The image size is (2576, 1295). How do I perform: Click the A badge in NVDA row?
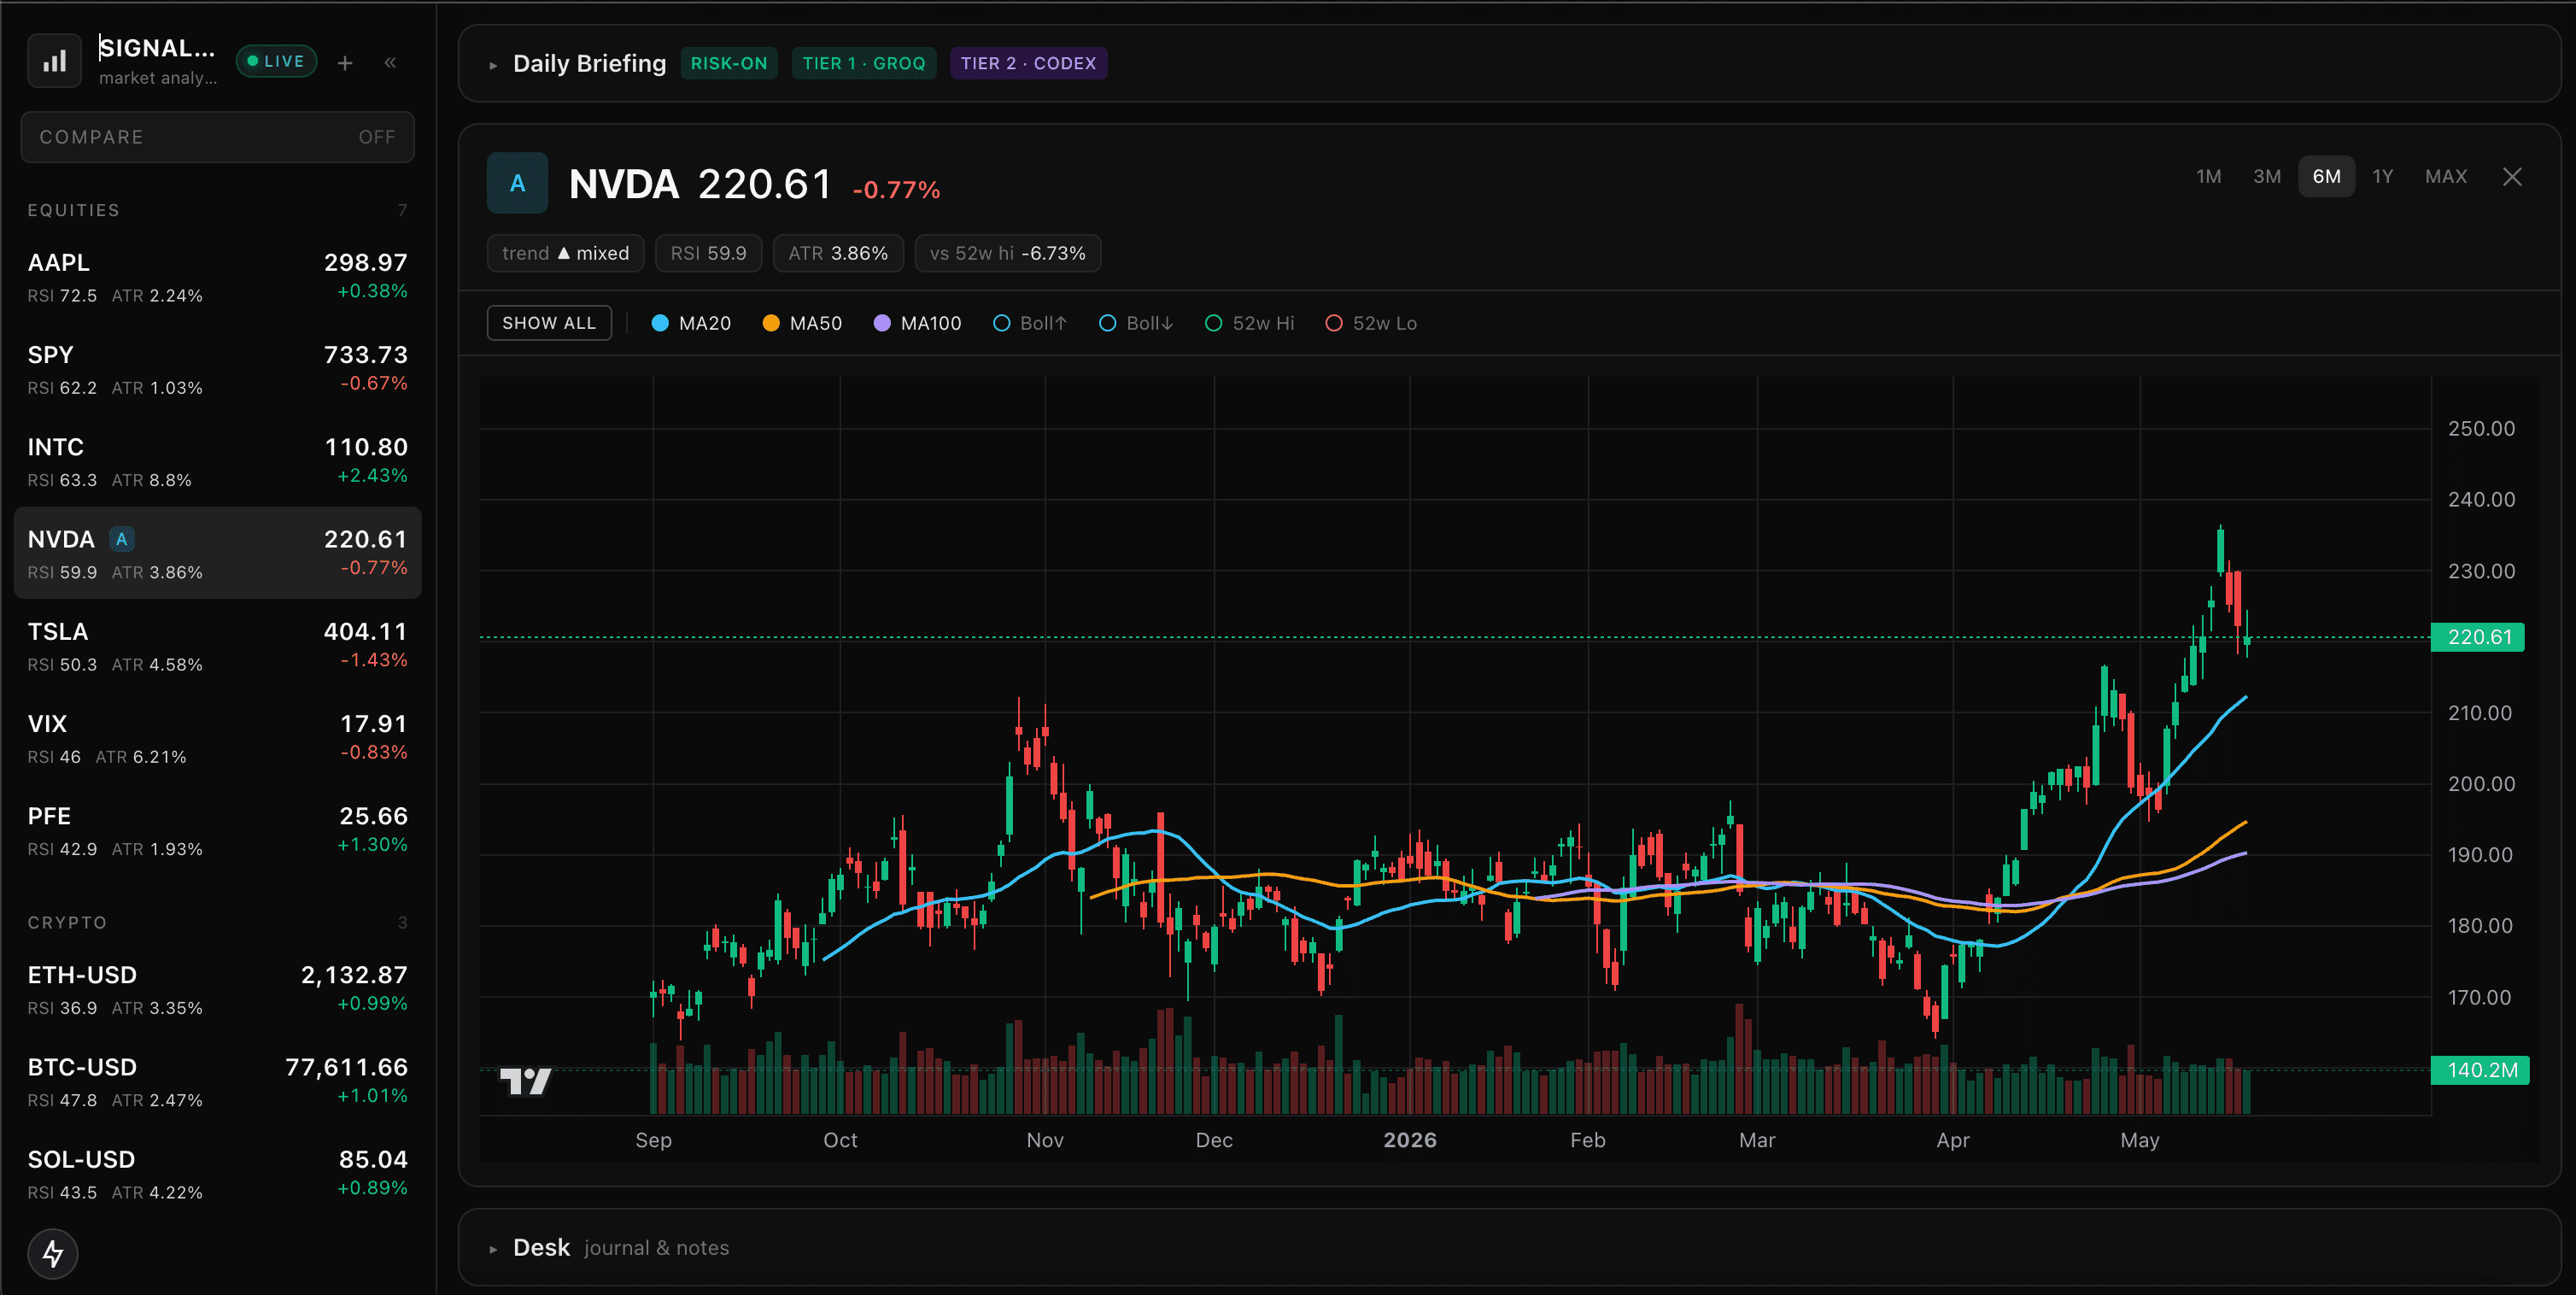tap(122, 540)
